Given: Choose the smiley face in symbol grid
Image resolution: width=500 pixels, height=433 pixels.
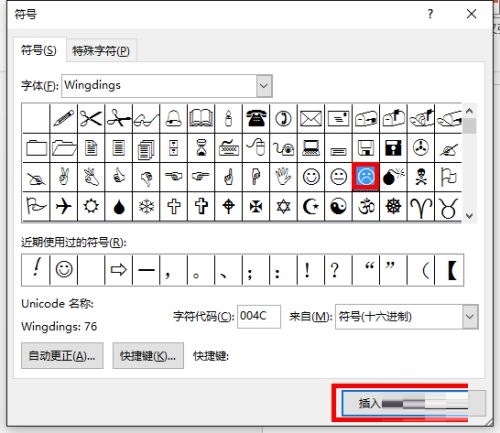Looking at the screenshot, I should (x=311, y=177).
